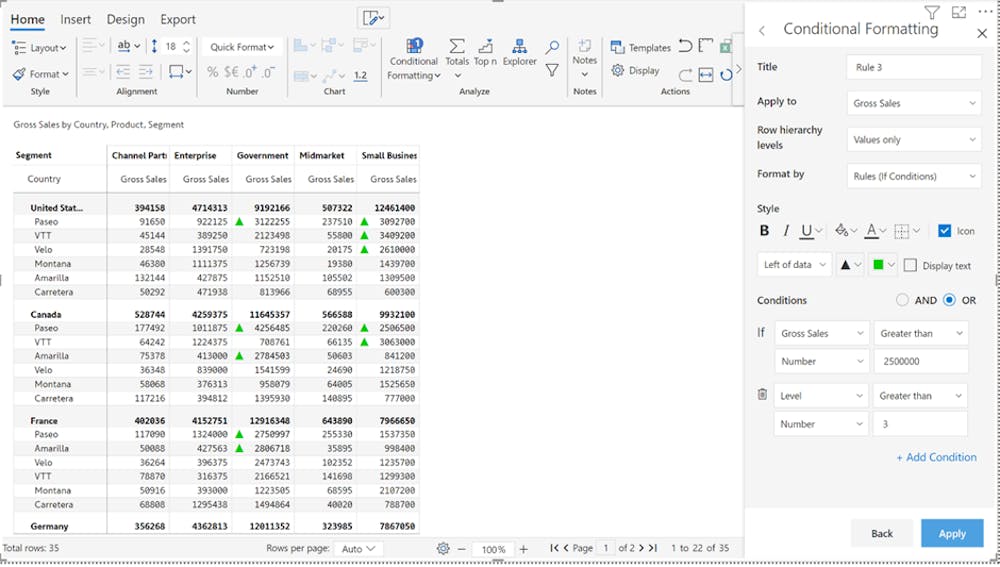Click the Add Condition link
The width and height of the screenshot is (1000, 567).
pyautogui.click(x=936, y=457)
